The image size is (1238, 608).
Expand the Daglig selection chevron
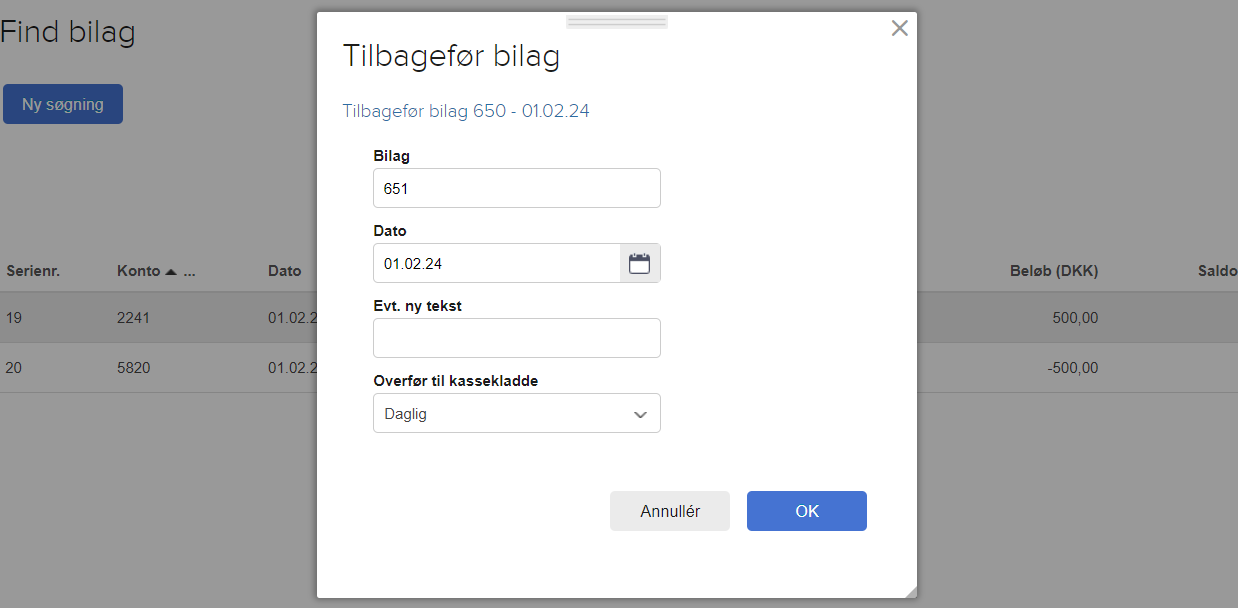639,413
